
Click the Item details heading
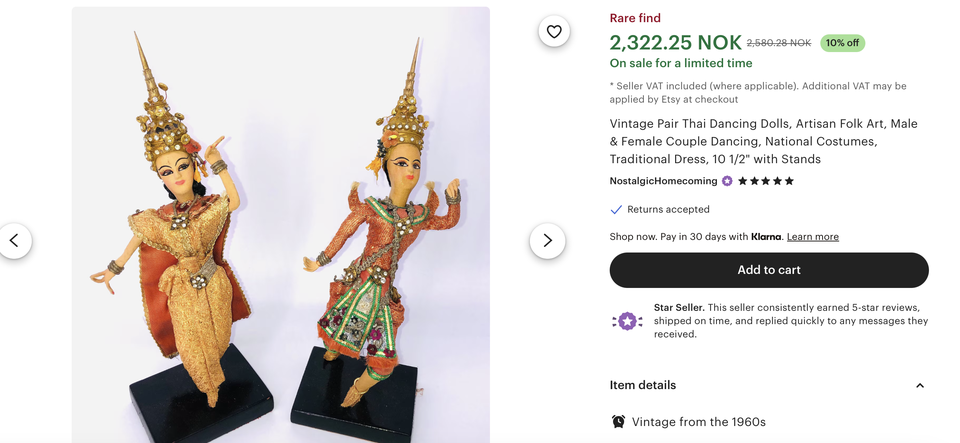pos(643,385)
